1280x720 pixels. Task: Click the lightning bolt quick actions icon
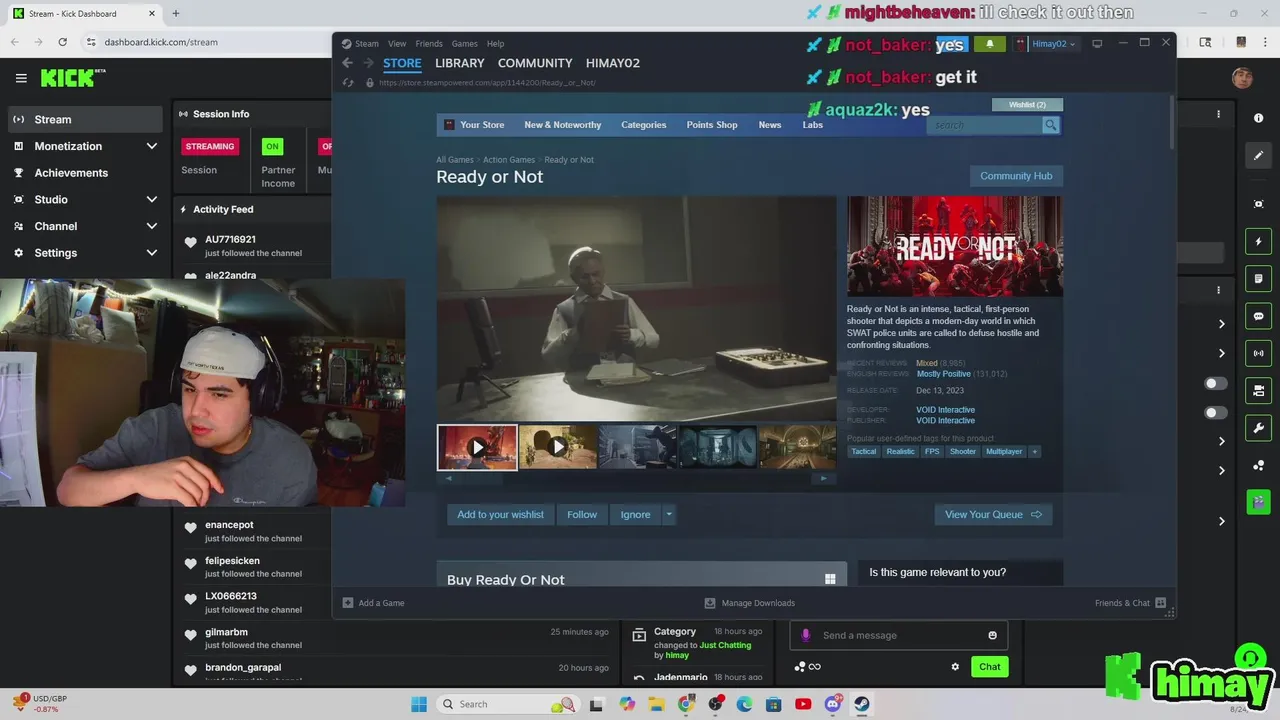(x=1258, y=241)
